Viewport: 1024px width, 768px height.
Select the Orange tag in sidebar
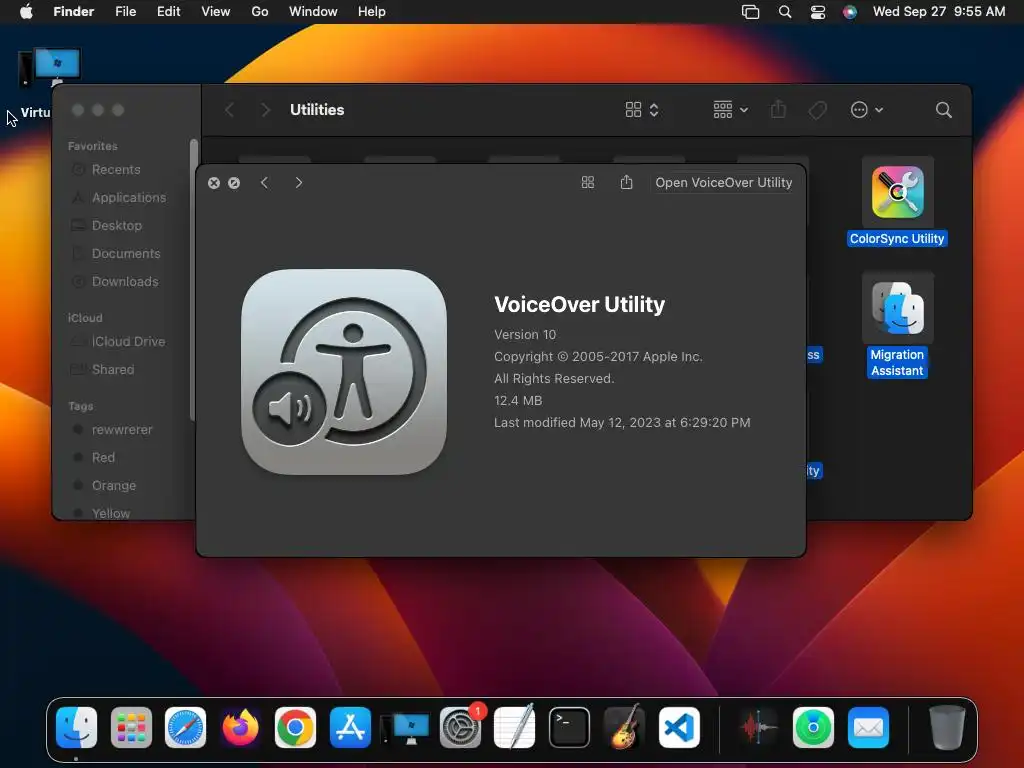pyautogui.click(x=114, y=486)
